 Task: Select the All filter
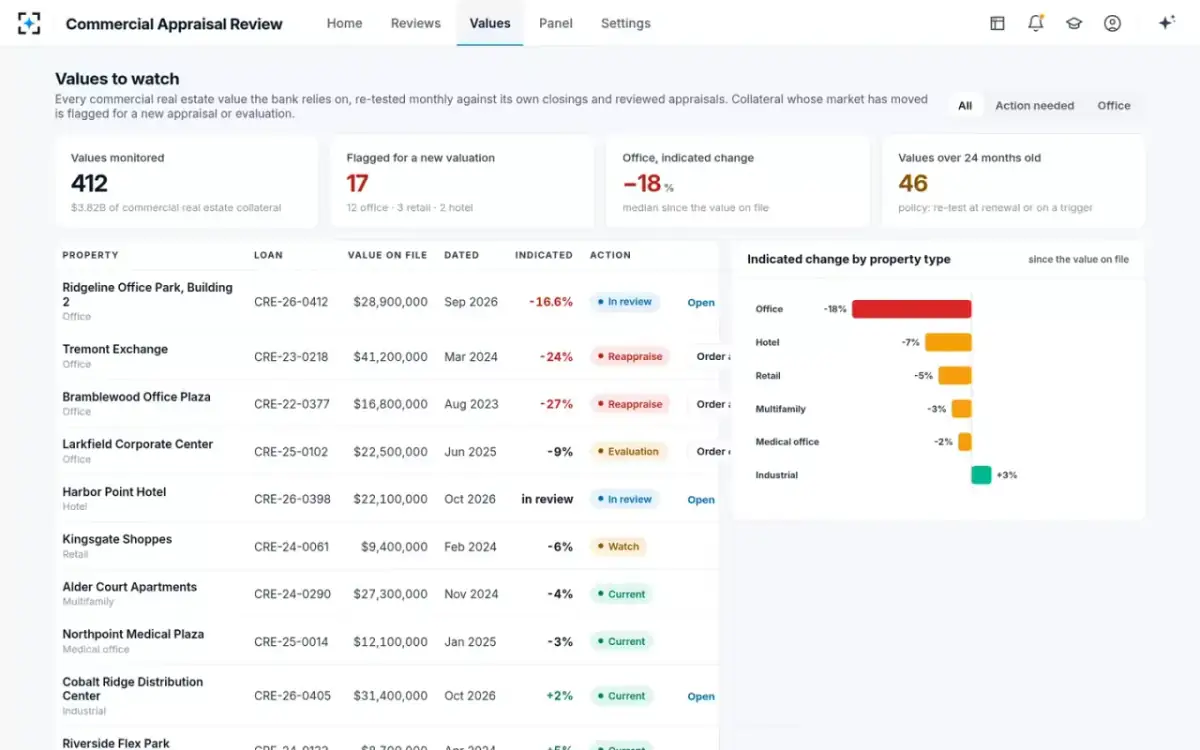click(965, 105)
